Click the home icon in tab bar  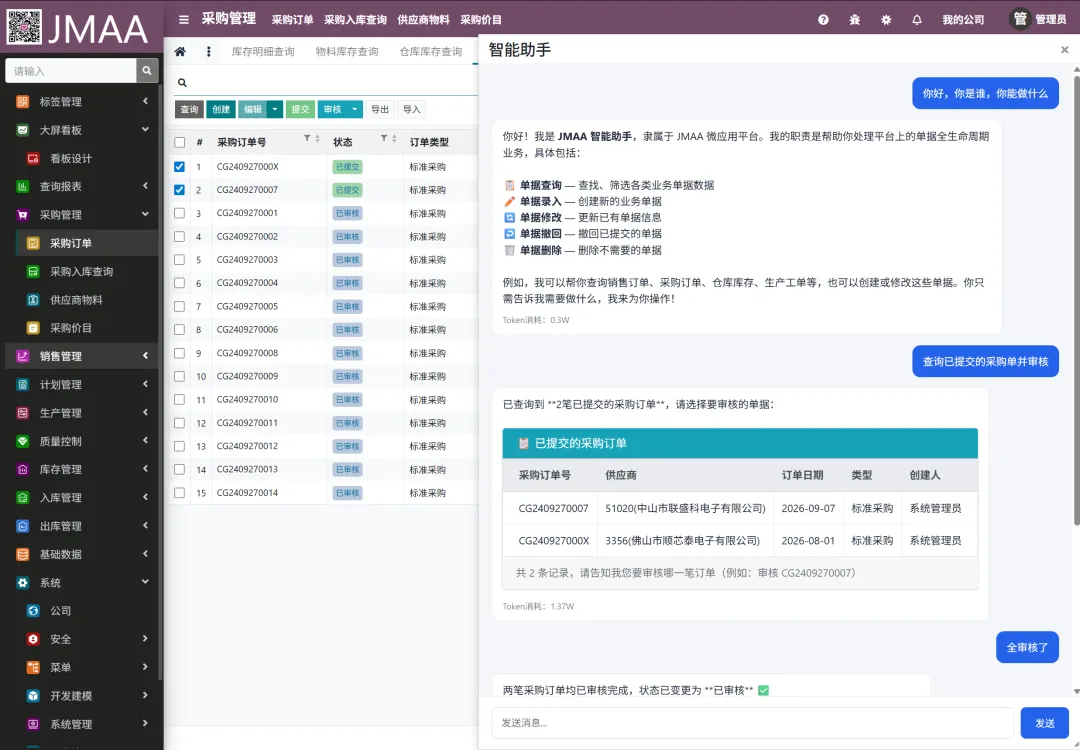point(180,52)
